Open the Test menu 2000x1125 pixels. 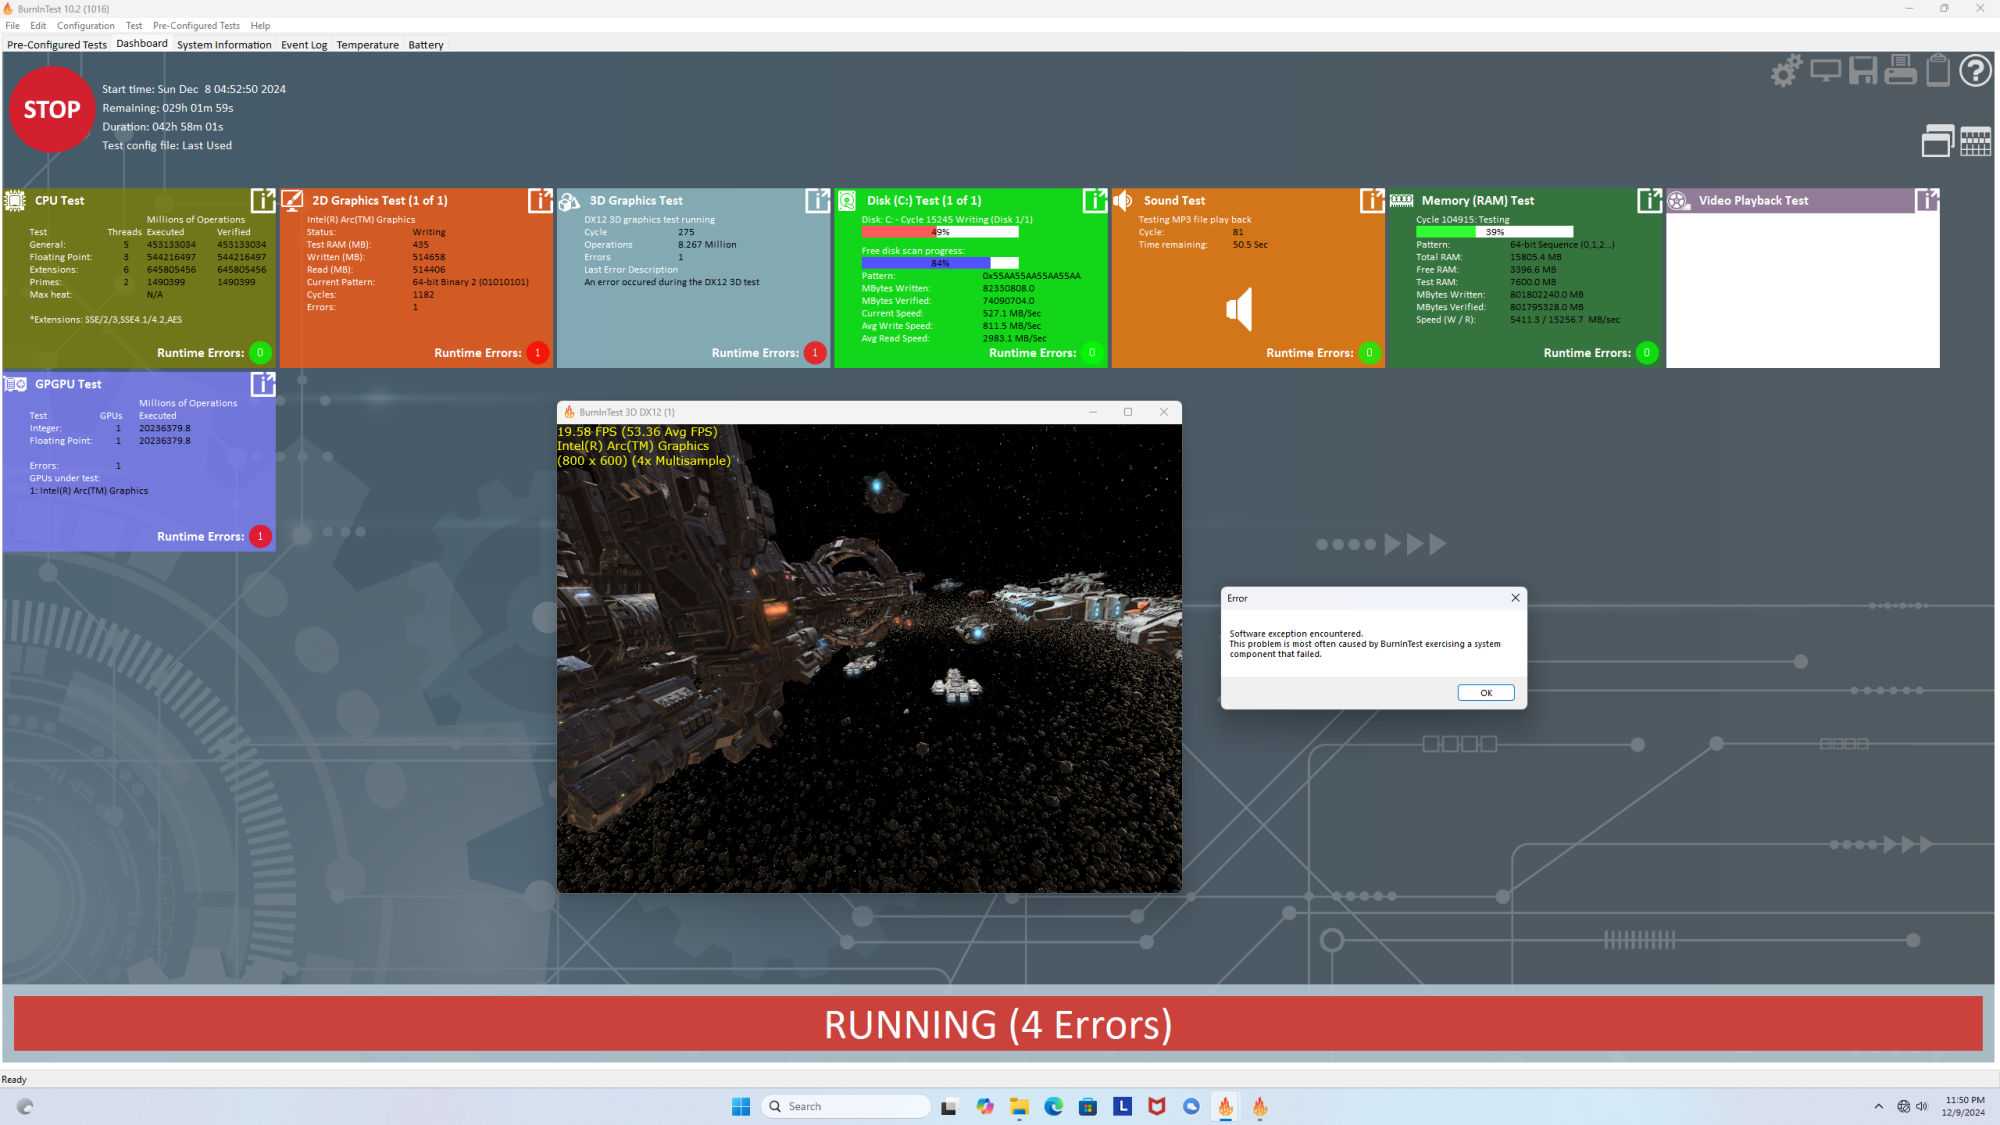pyautogui.click(x=134, y=26)
